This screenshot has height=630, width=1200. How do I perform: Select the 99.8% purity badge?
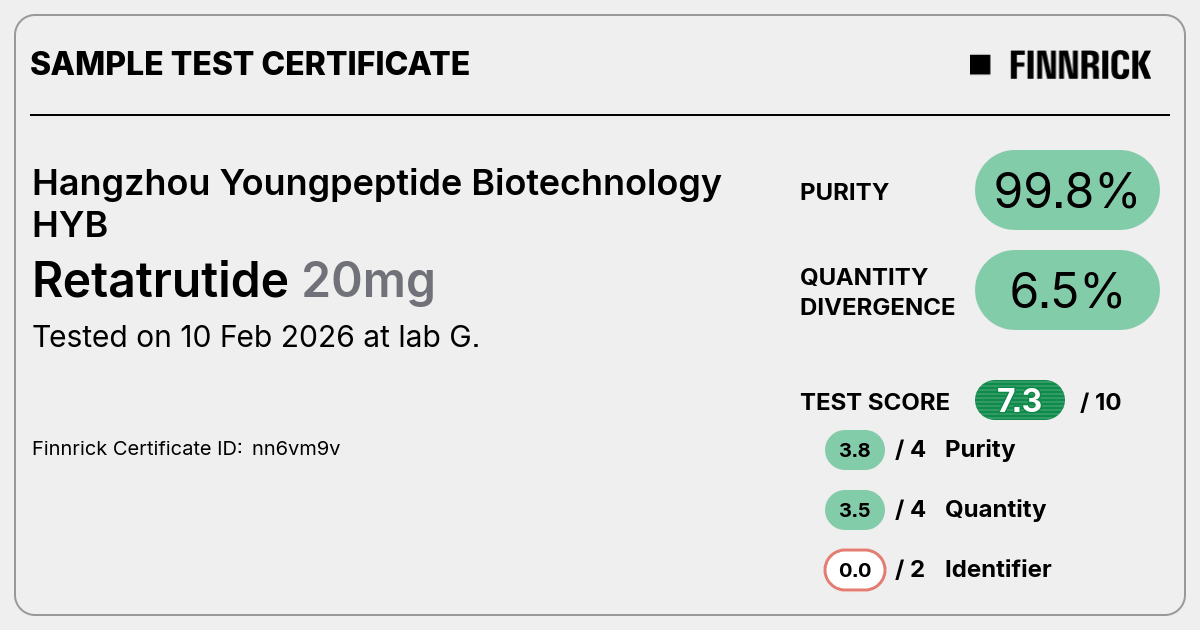[x=1067, y=190]
